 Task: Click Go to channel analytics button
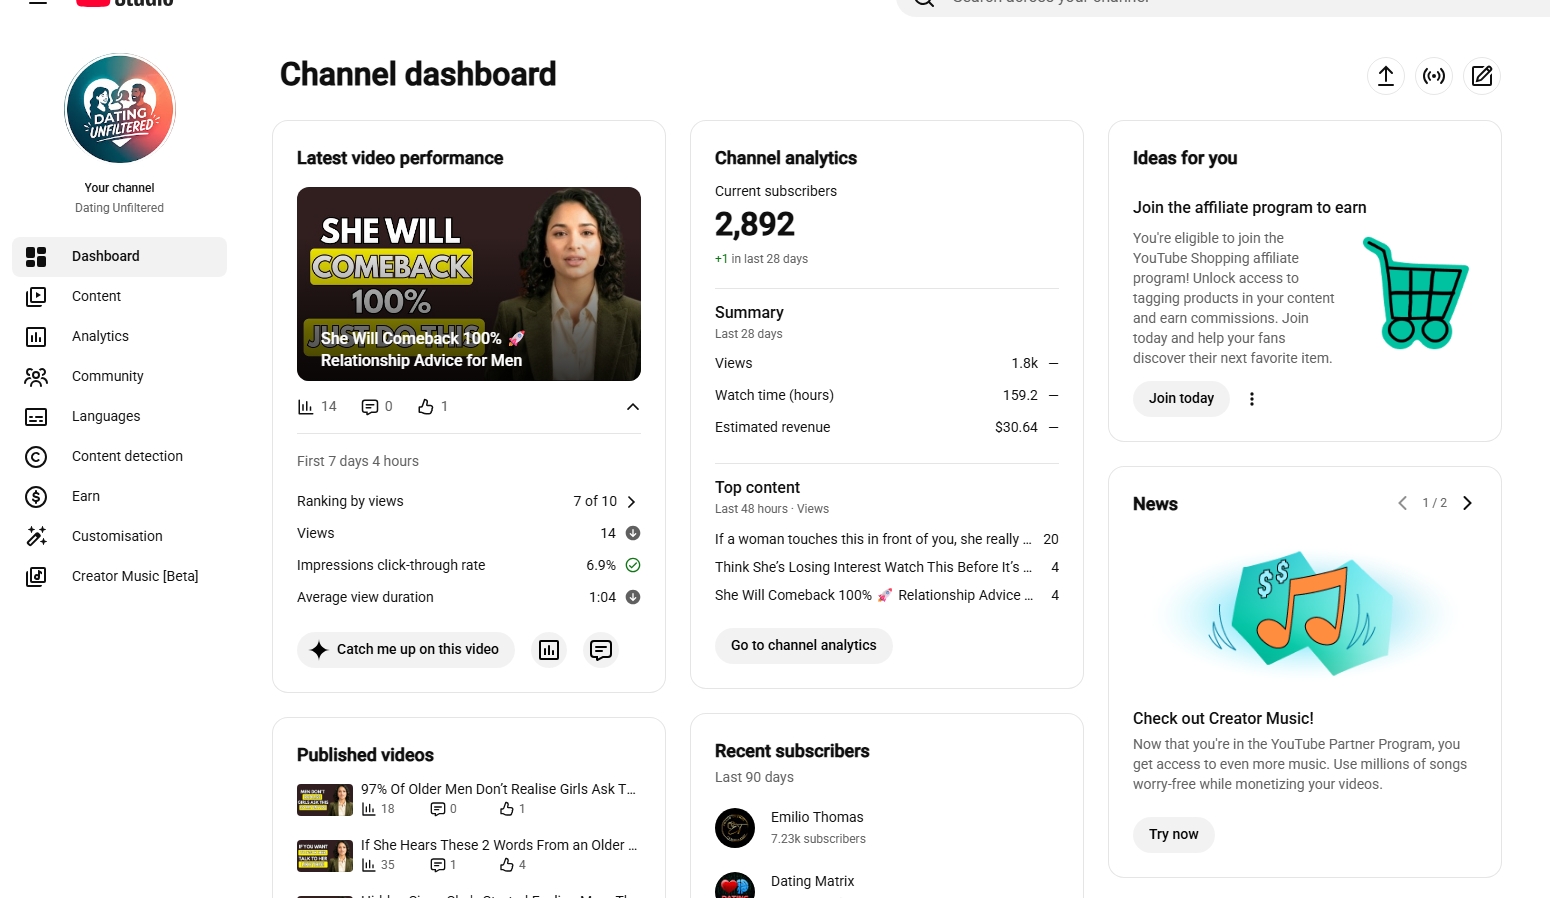tap(804, 646)
